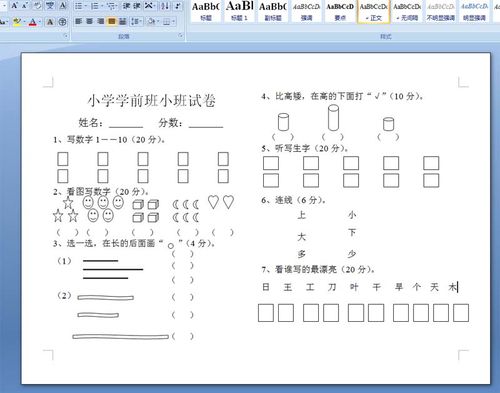Click the character 少 in 连线
The height and width of the screenshot is (393, 500).
(x=352, y=254)
